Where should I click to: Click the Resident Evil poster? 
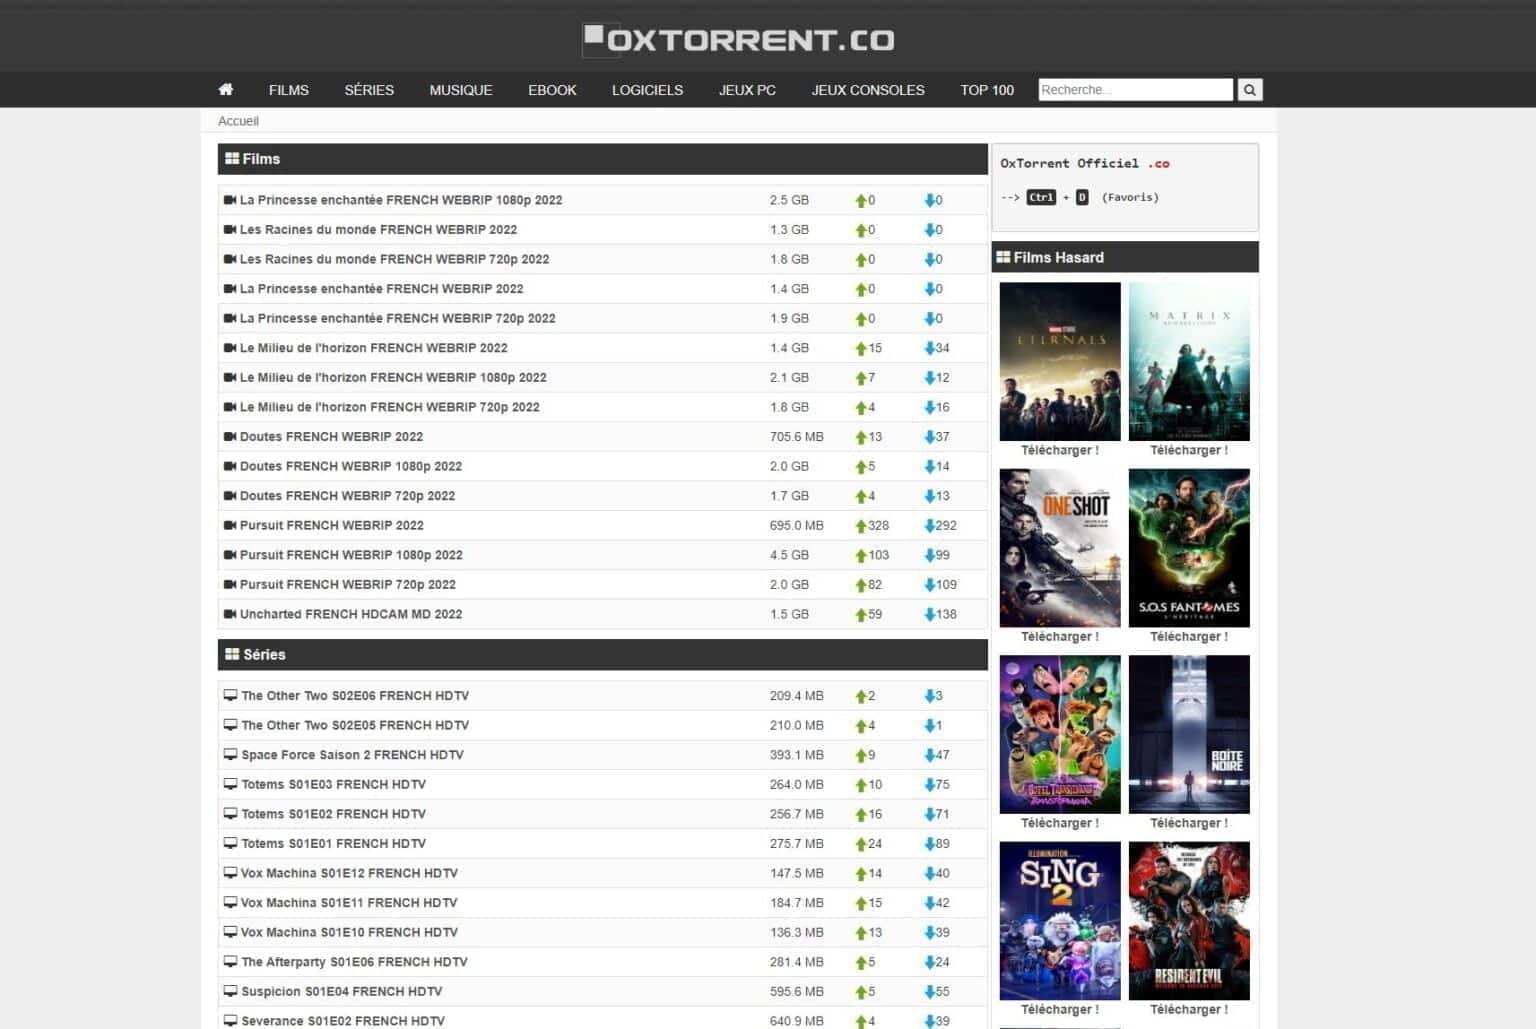[x=1189, y=920]
